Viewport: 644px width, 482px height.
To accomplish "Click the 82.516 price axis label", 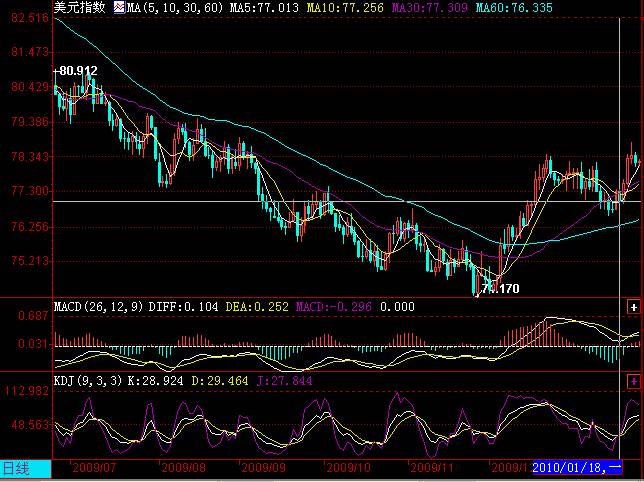I will (x=30, y=18).
